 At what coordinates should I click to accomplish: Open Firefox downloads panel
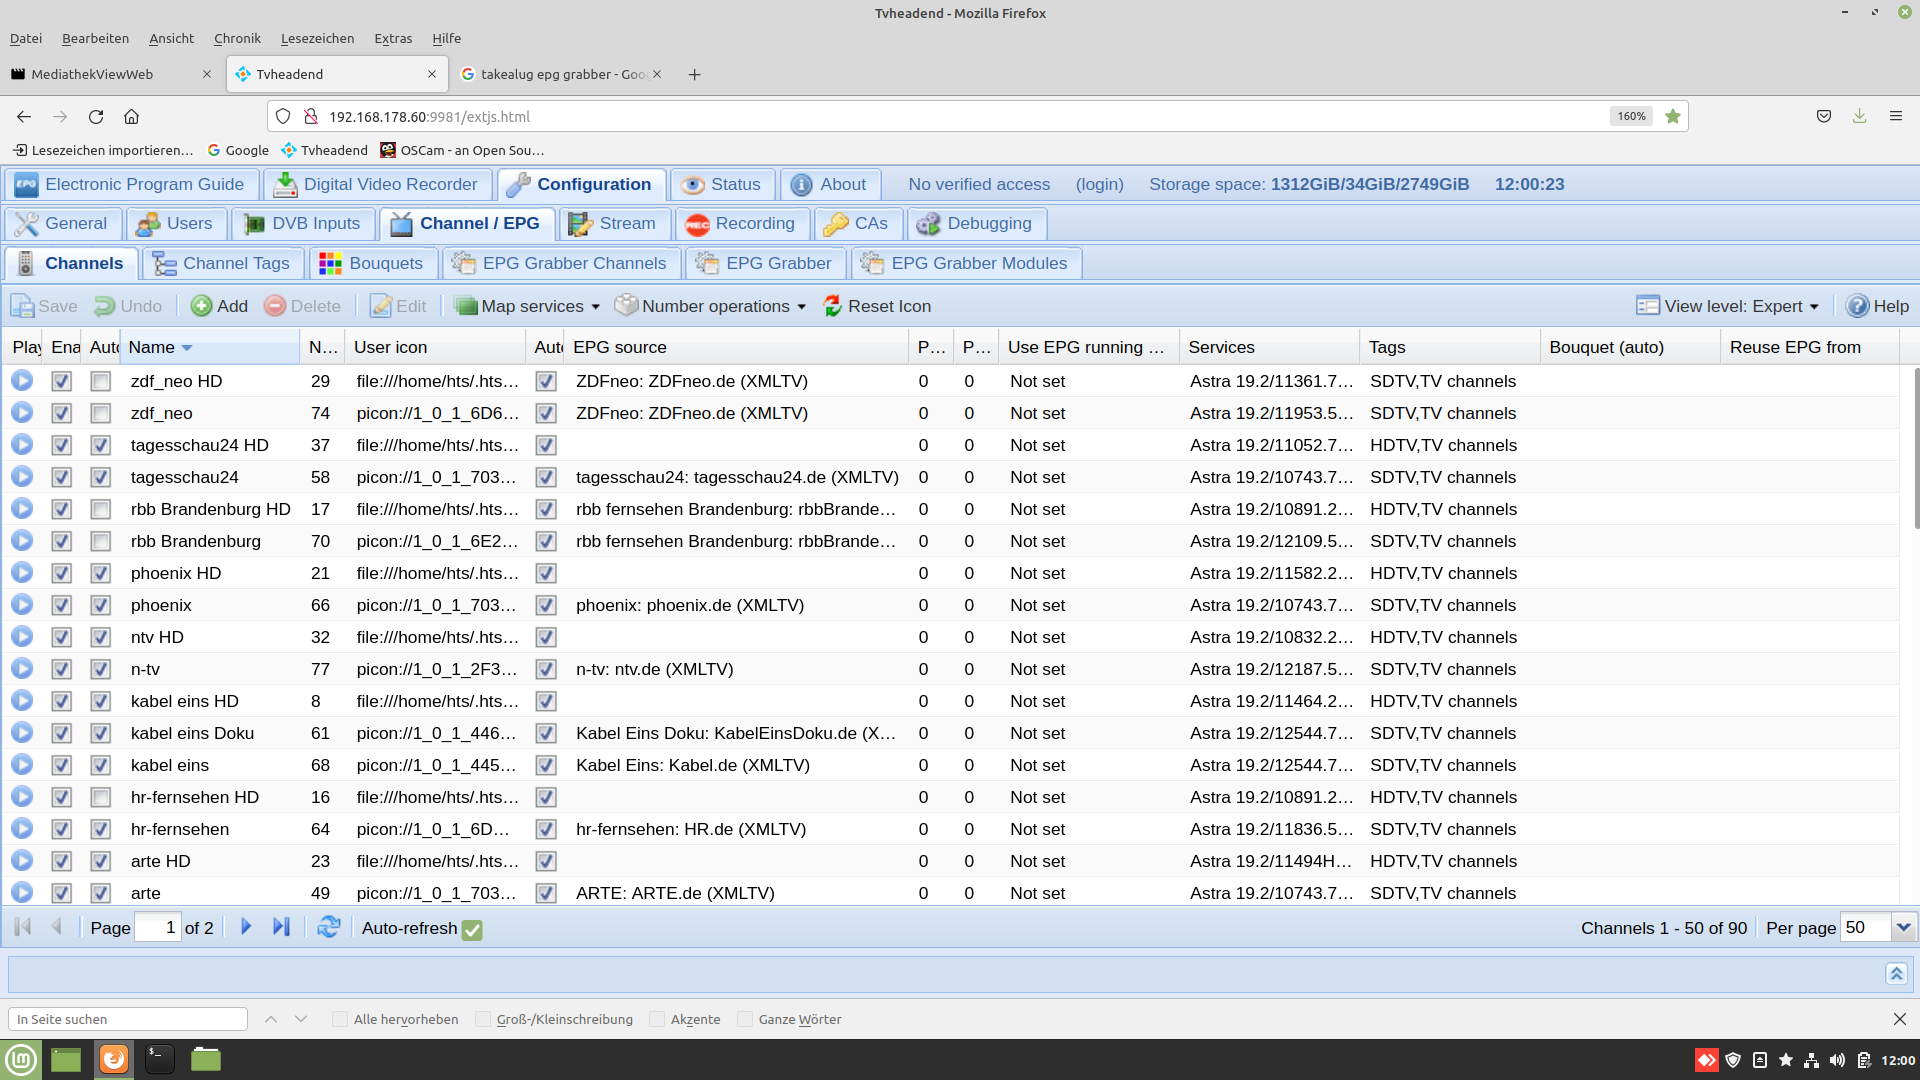coord(1859,116)
